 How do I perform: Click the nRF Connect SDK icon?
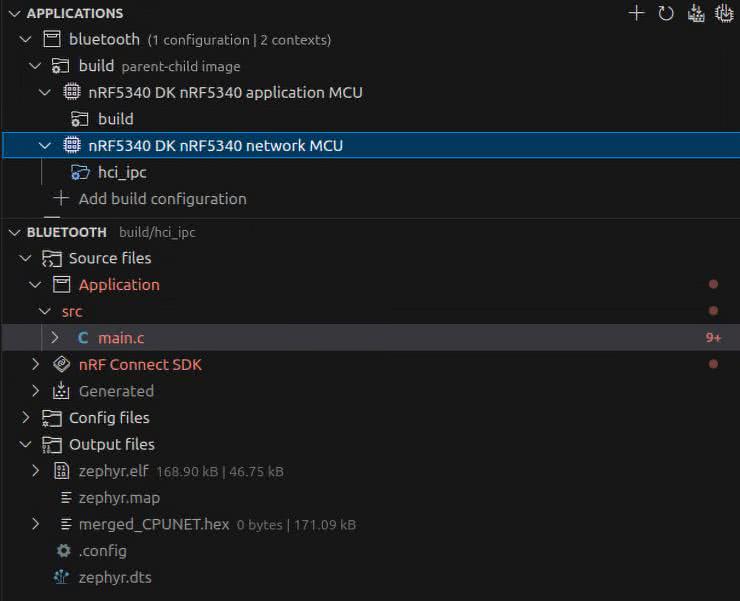coord(61,364)
